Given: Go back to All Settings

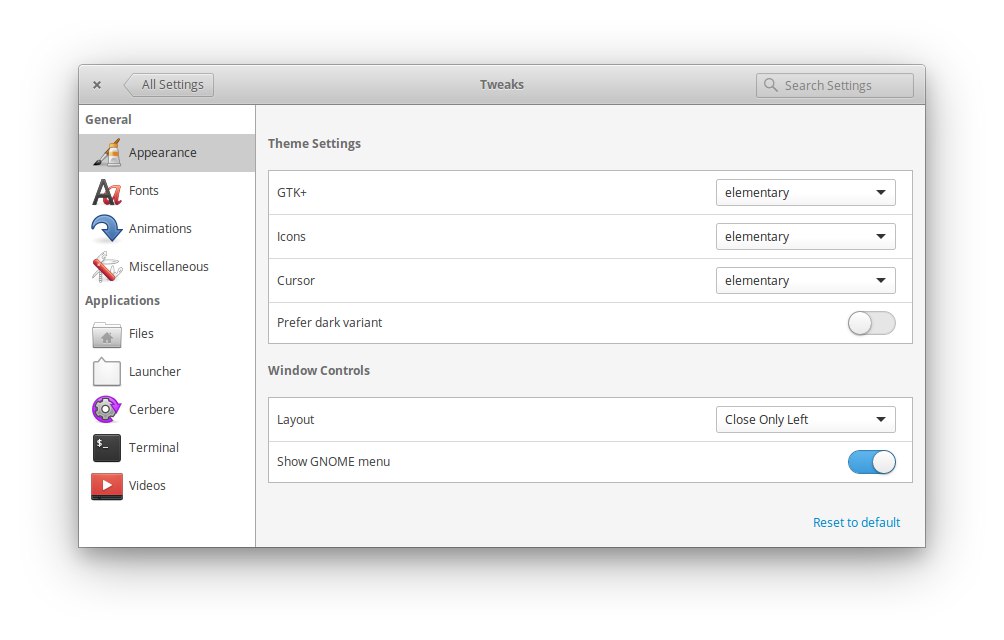Looking at the screenshot, I should 169,84.
